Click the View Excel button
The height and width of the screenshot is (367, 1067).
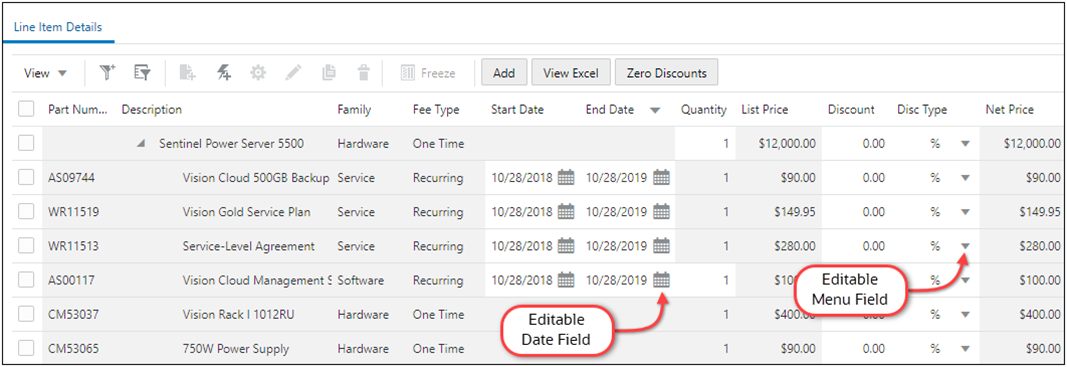pyautogui.click(x=571, y=73)
